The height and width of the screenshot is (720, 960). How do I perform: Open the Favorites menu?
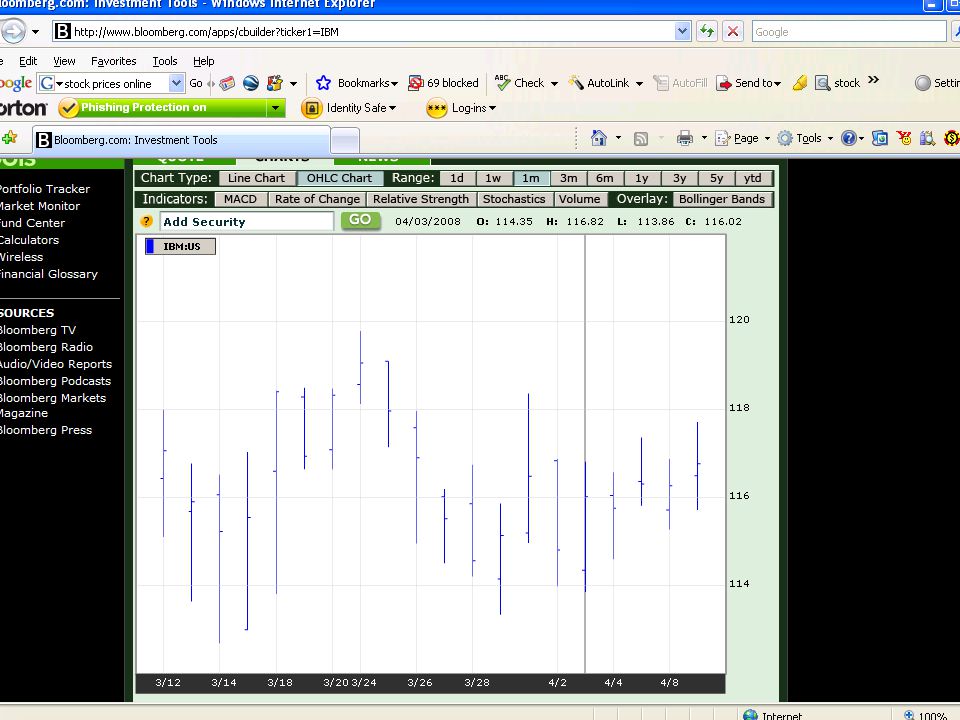point(113,61)
